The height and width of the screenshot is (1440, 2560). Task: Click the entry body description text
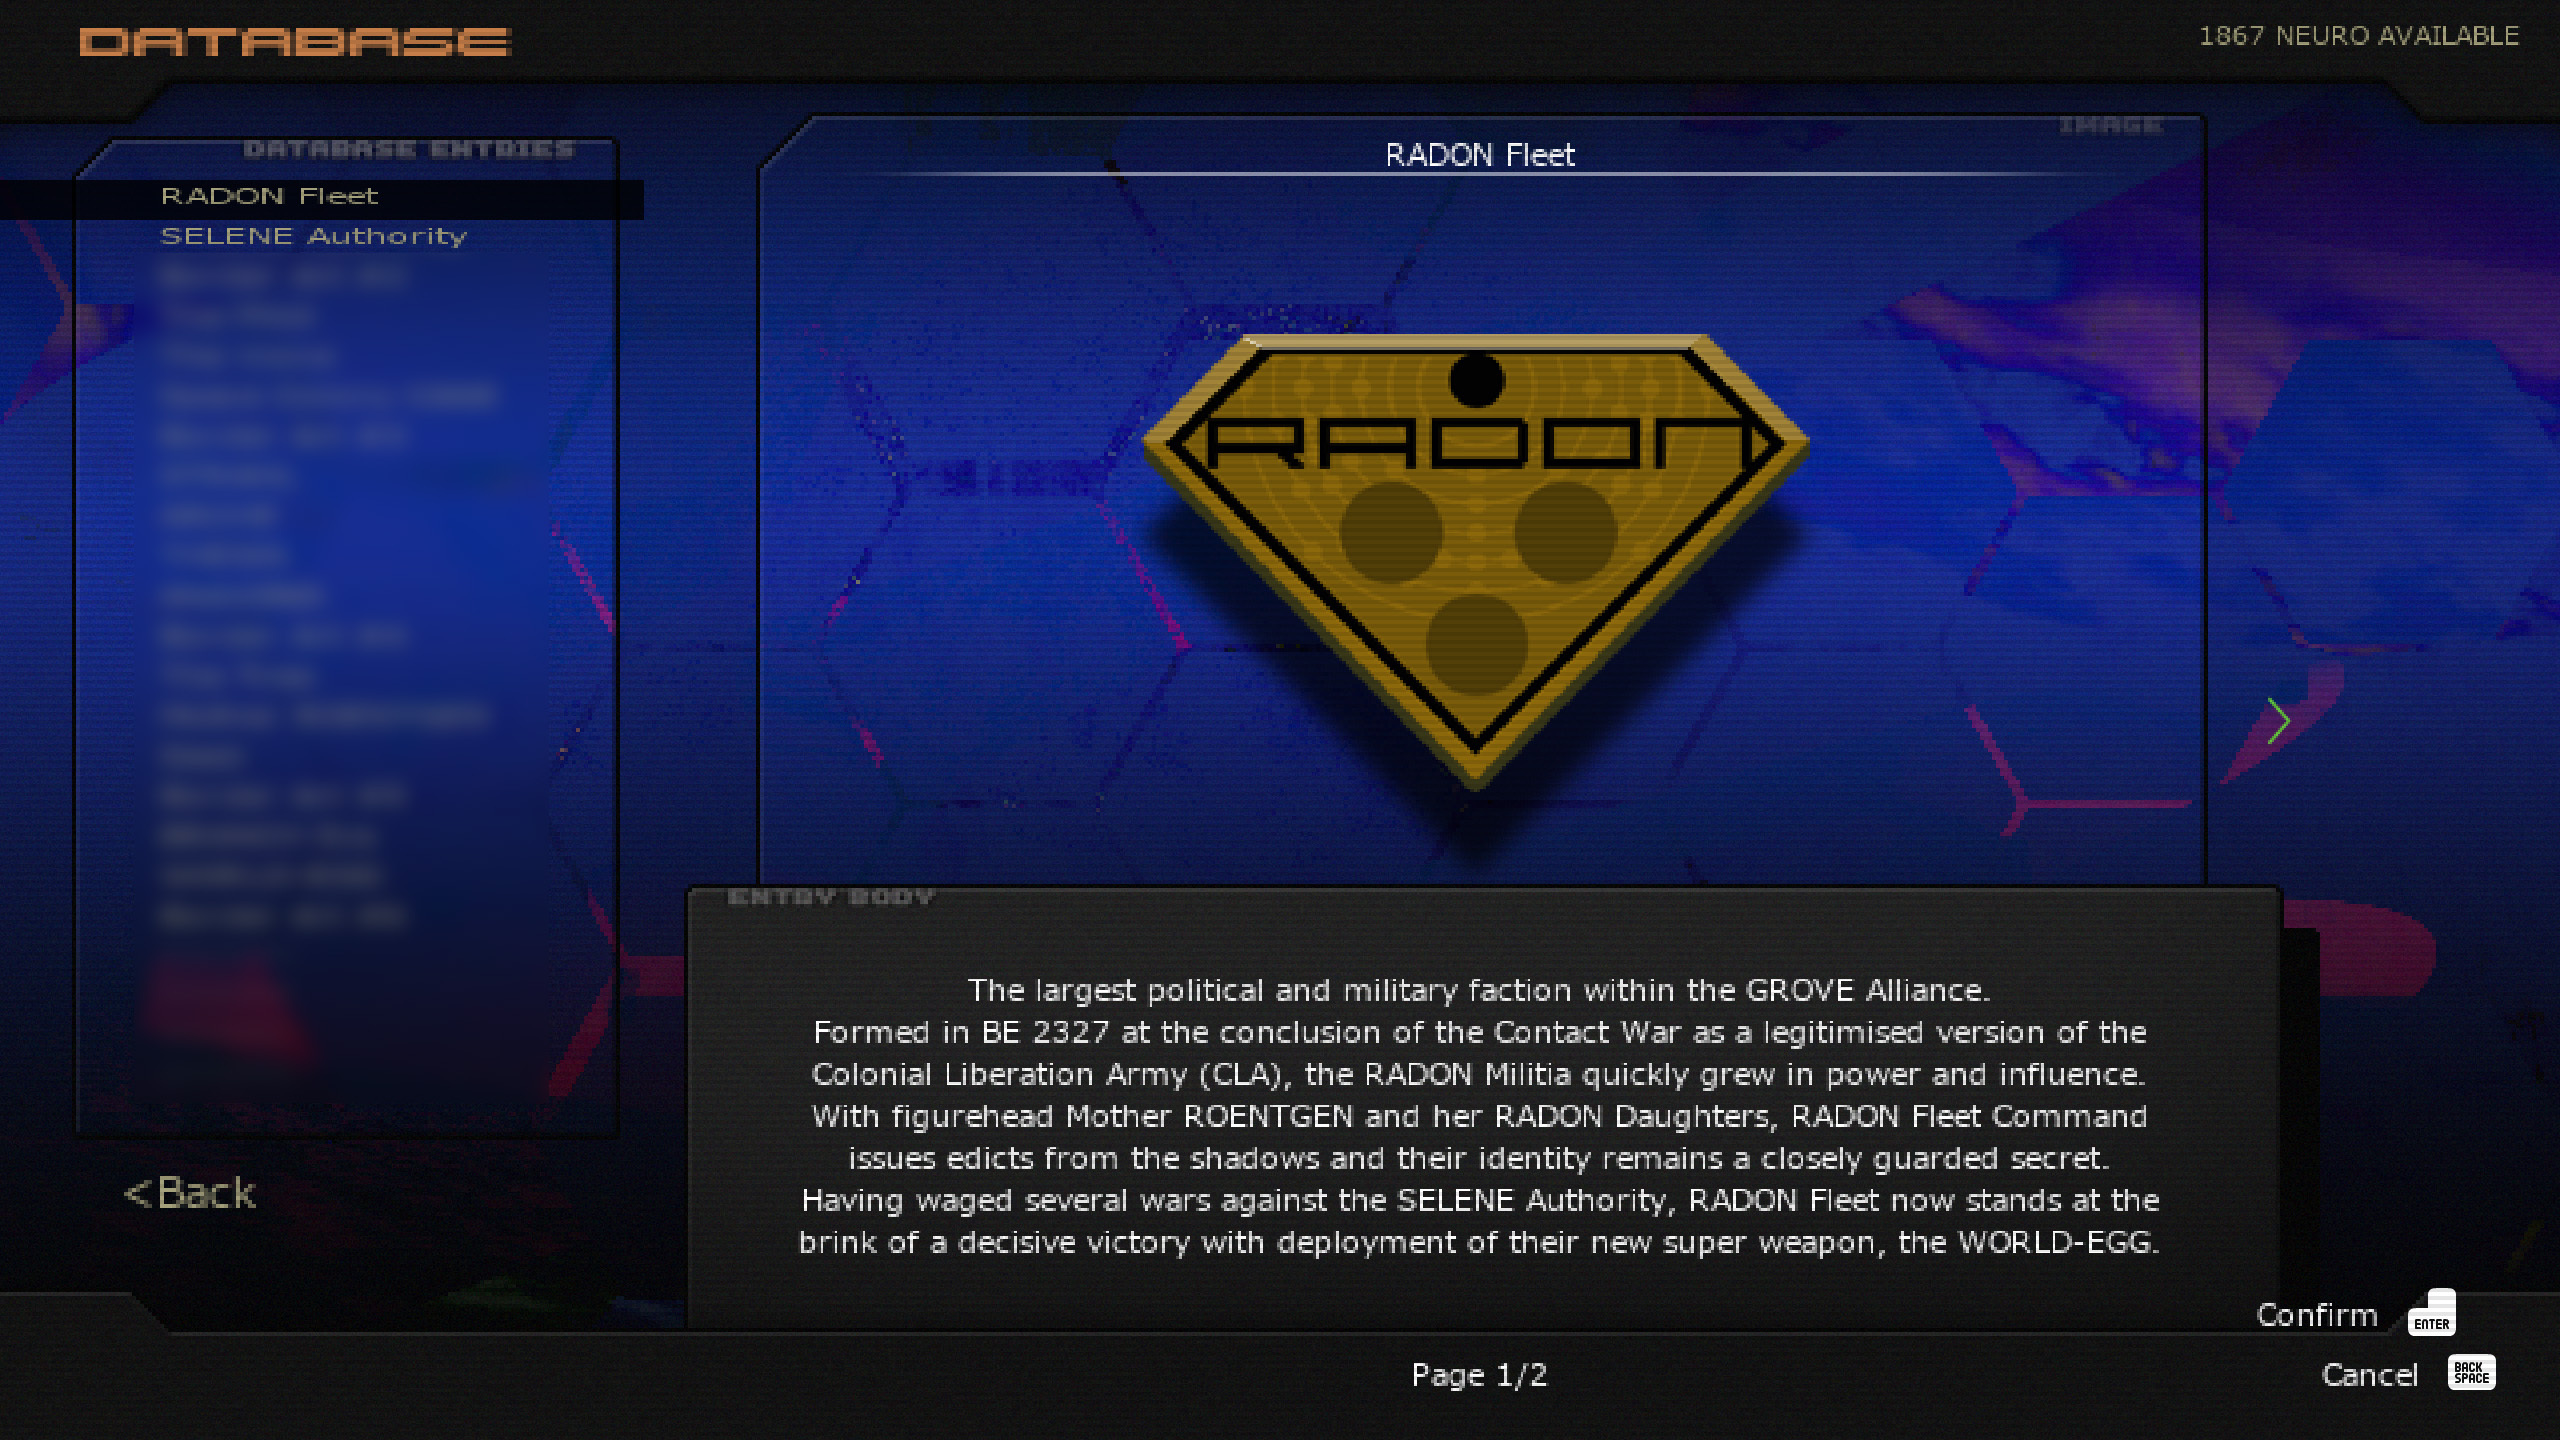click(1479, 1116)
